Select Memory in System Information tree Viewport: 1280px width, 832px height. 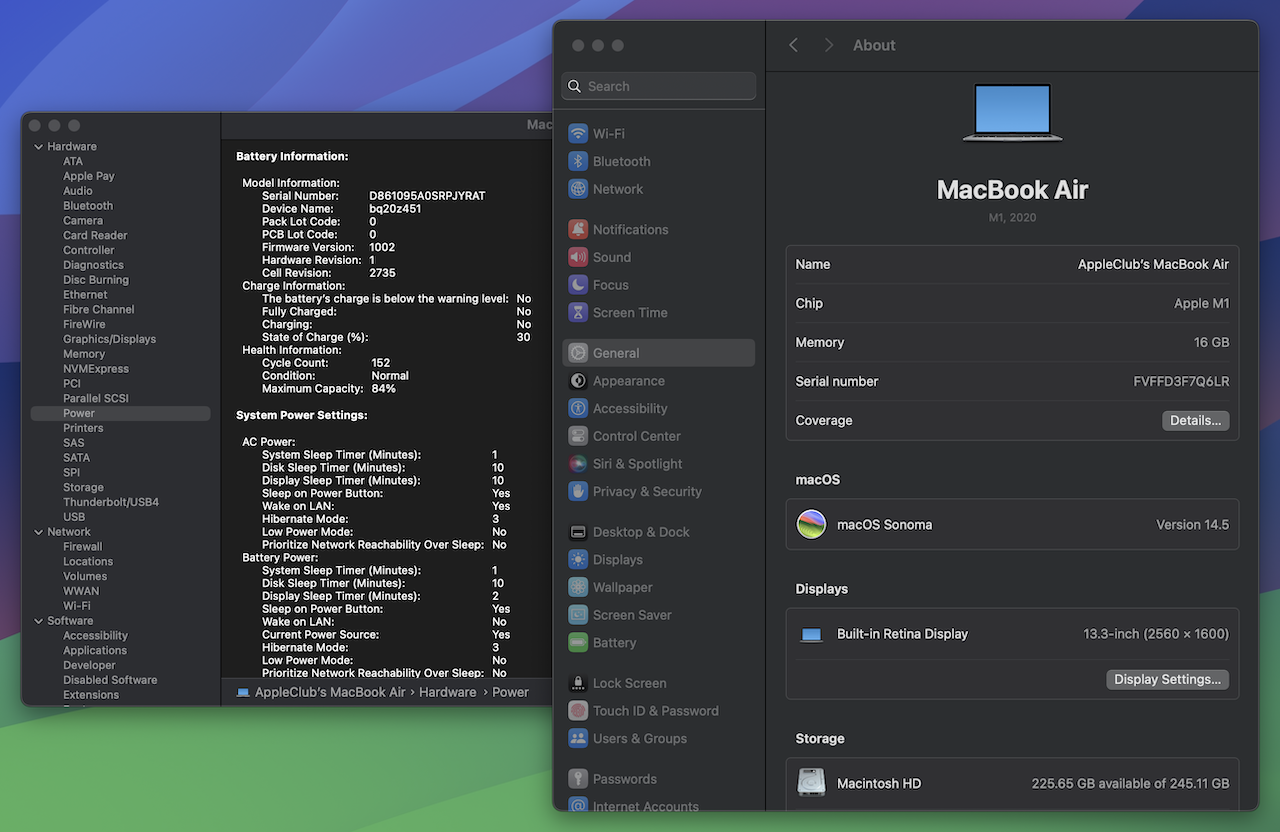[x=84, y=354]
